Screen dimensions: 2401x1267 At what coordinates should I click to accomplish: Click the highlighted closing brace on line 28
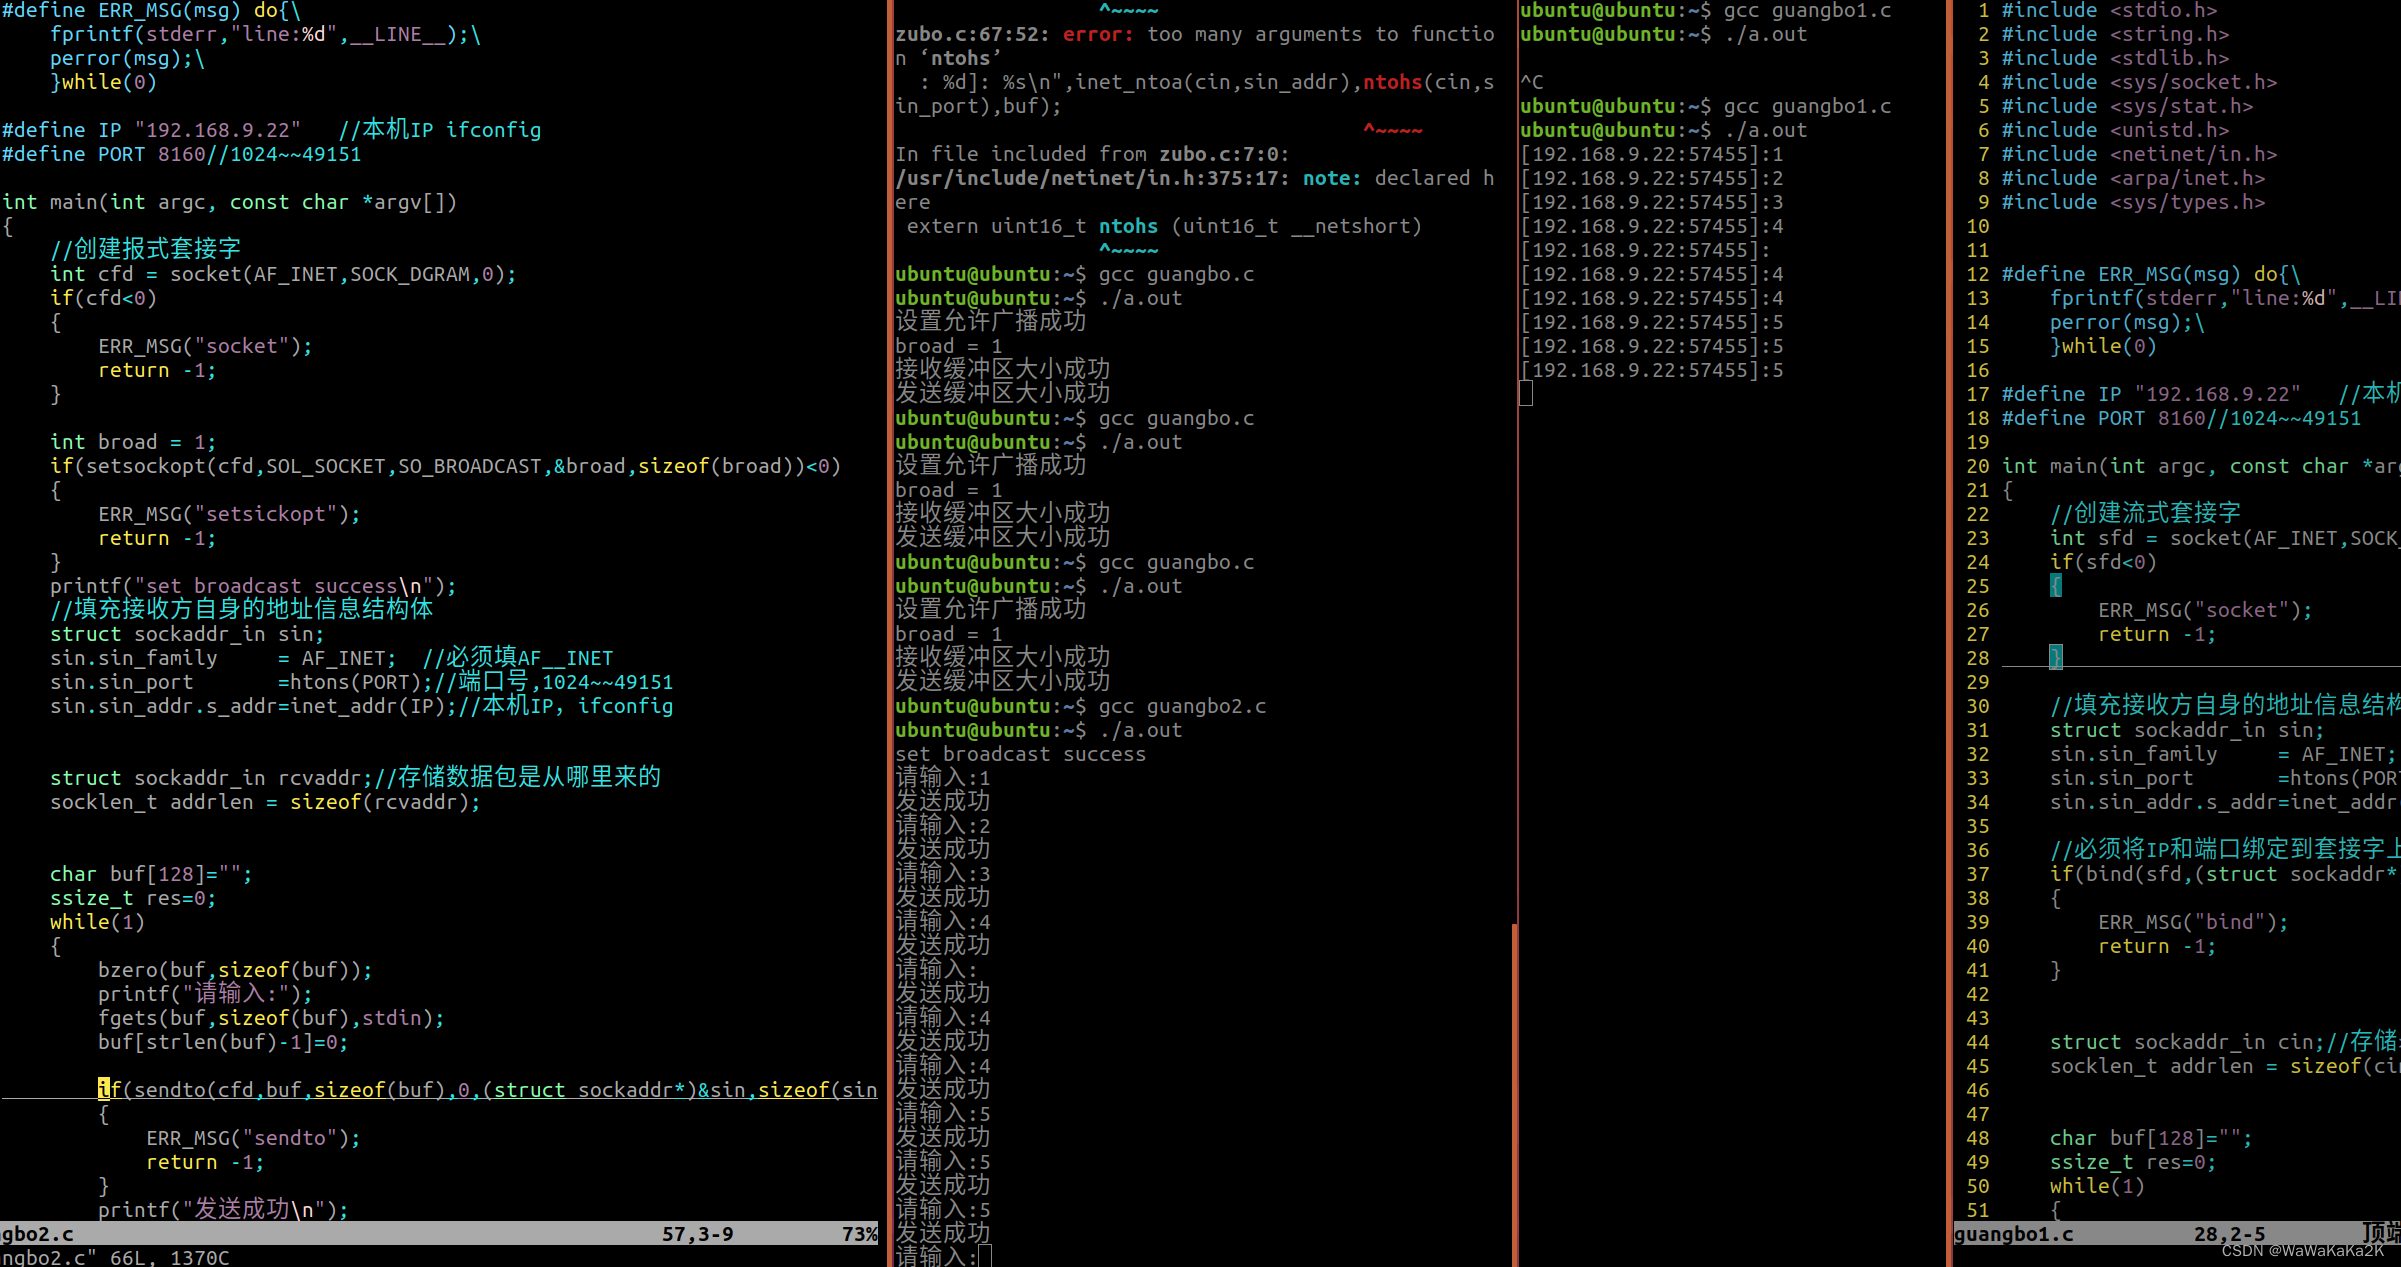[2055, 658]
